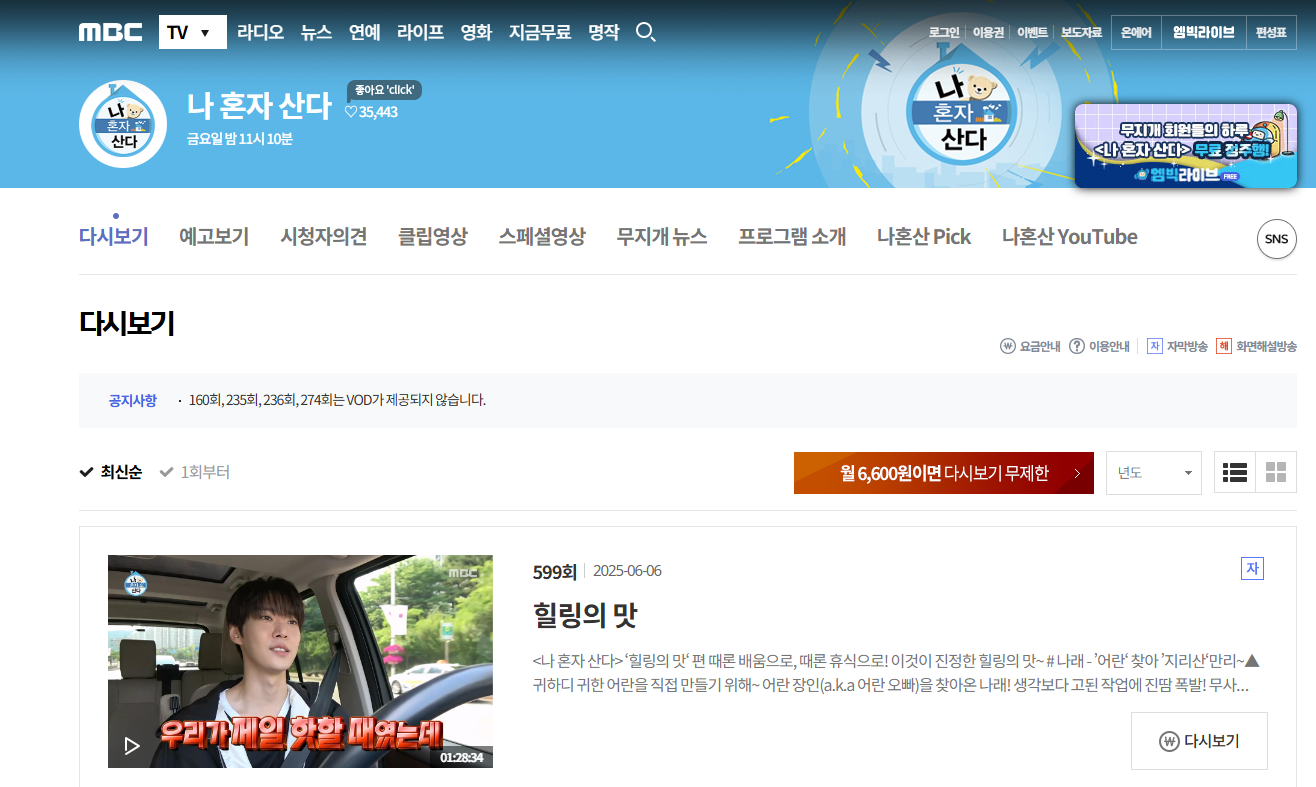Open search with the magnifier icon
This screenshot has width=1316, height=787.
click(645, 31)
